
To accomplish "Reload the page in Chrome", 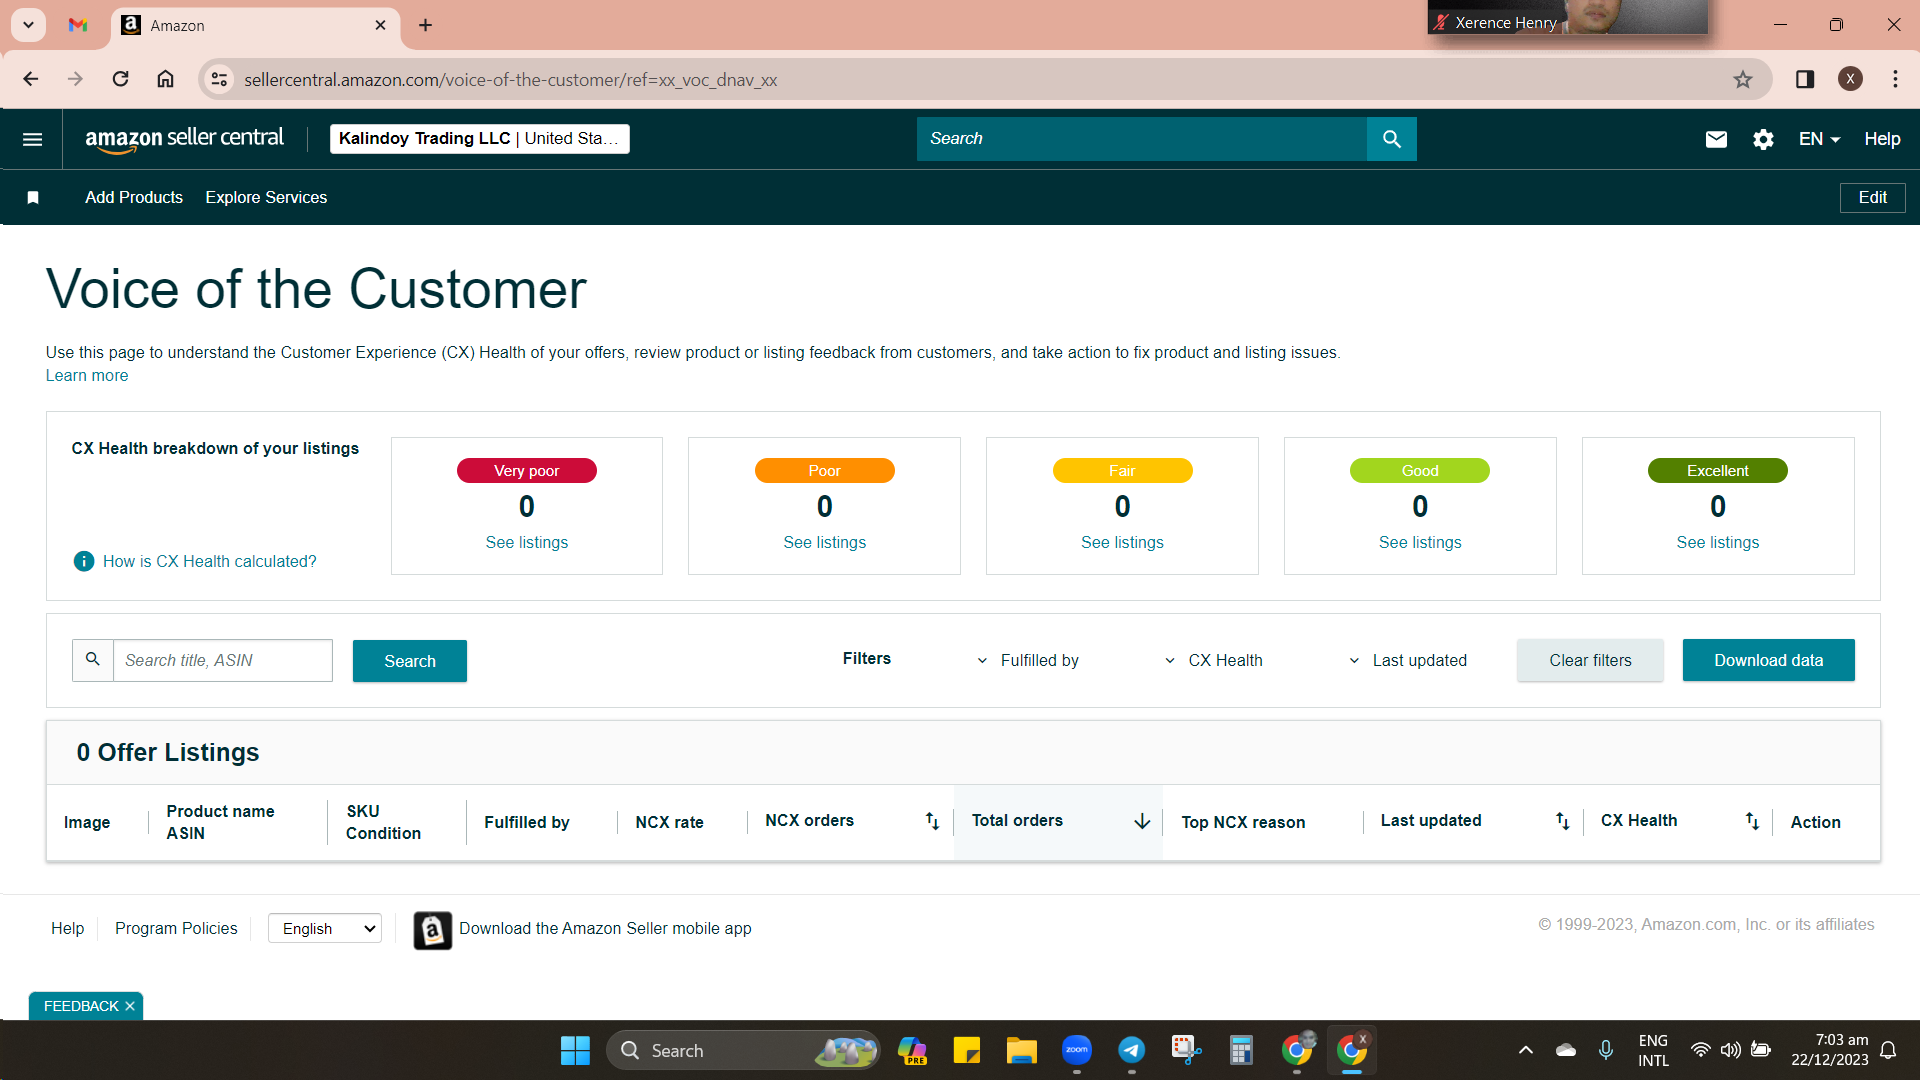I will pos(120,79).
